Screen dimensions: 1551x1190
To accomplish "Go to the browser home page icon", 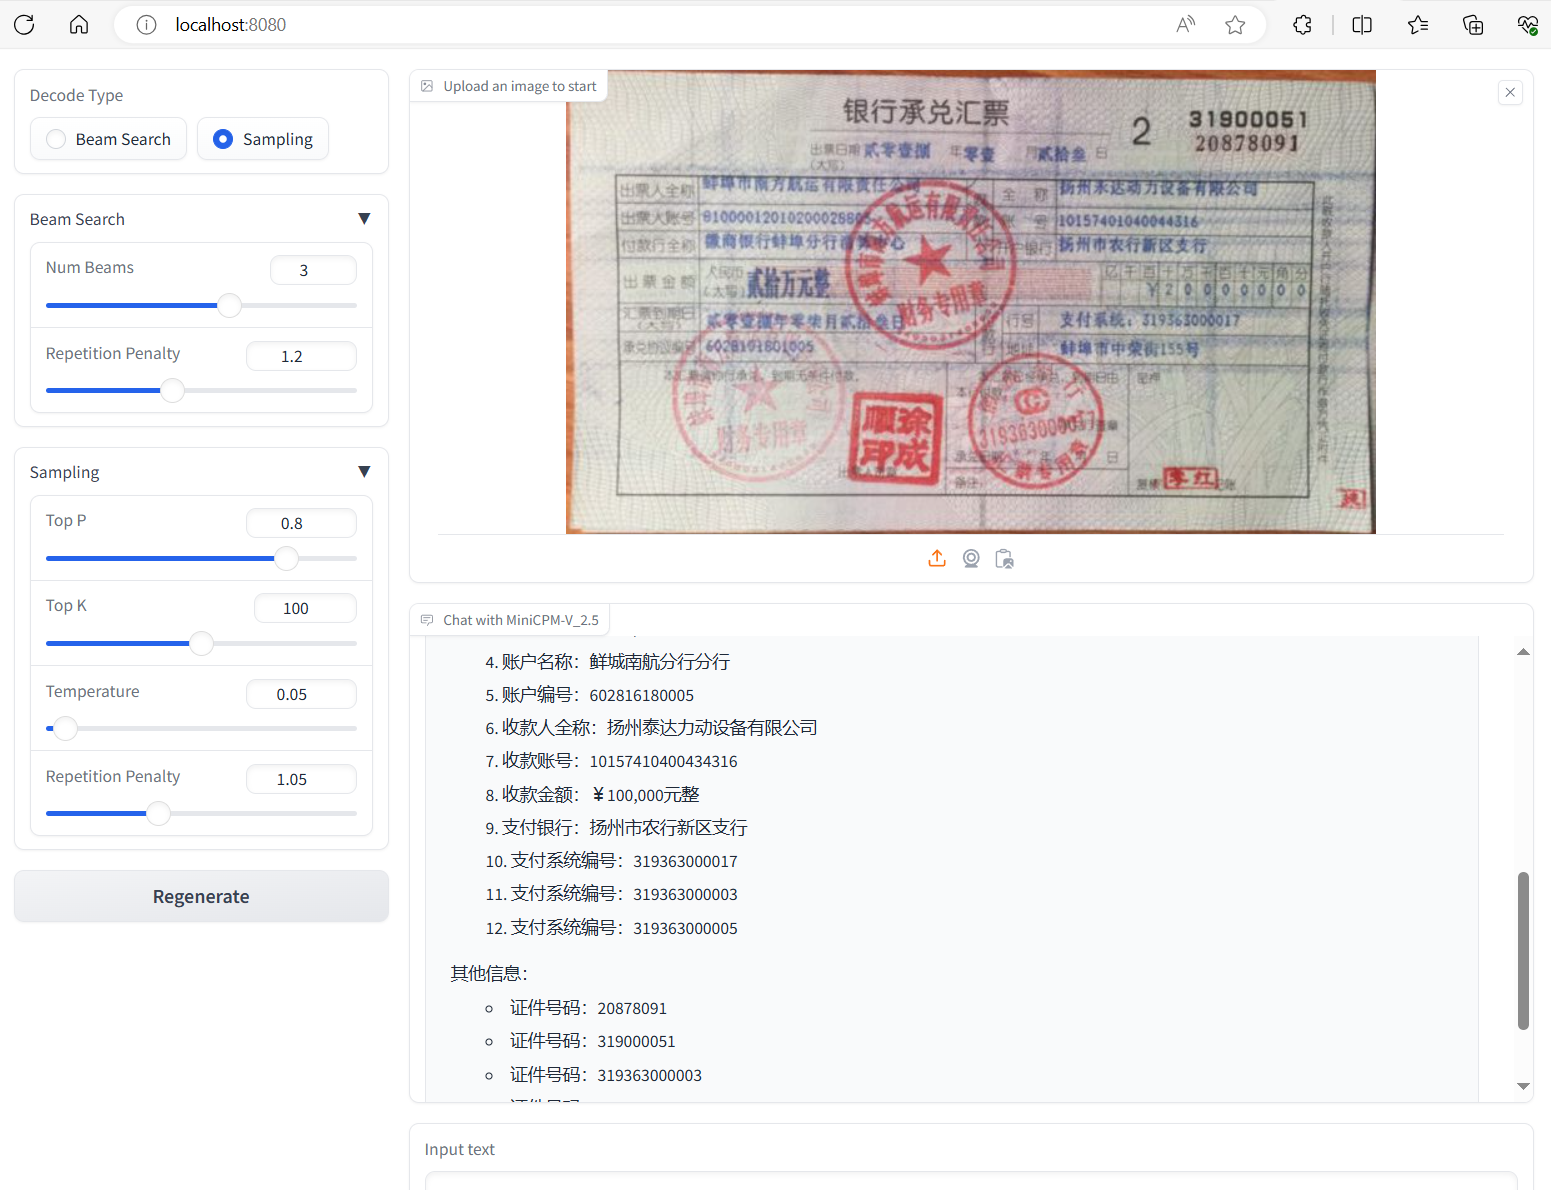I will (x=79, y=25).
